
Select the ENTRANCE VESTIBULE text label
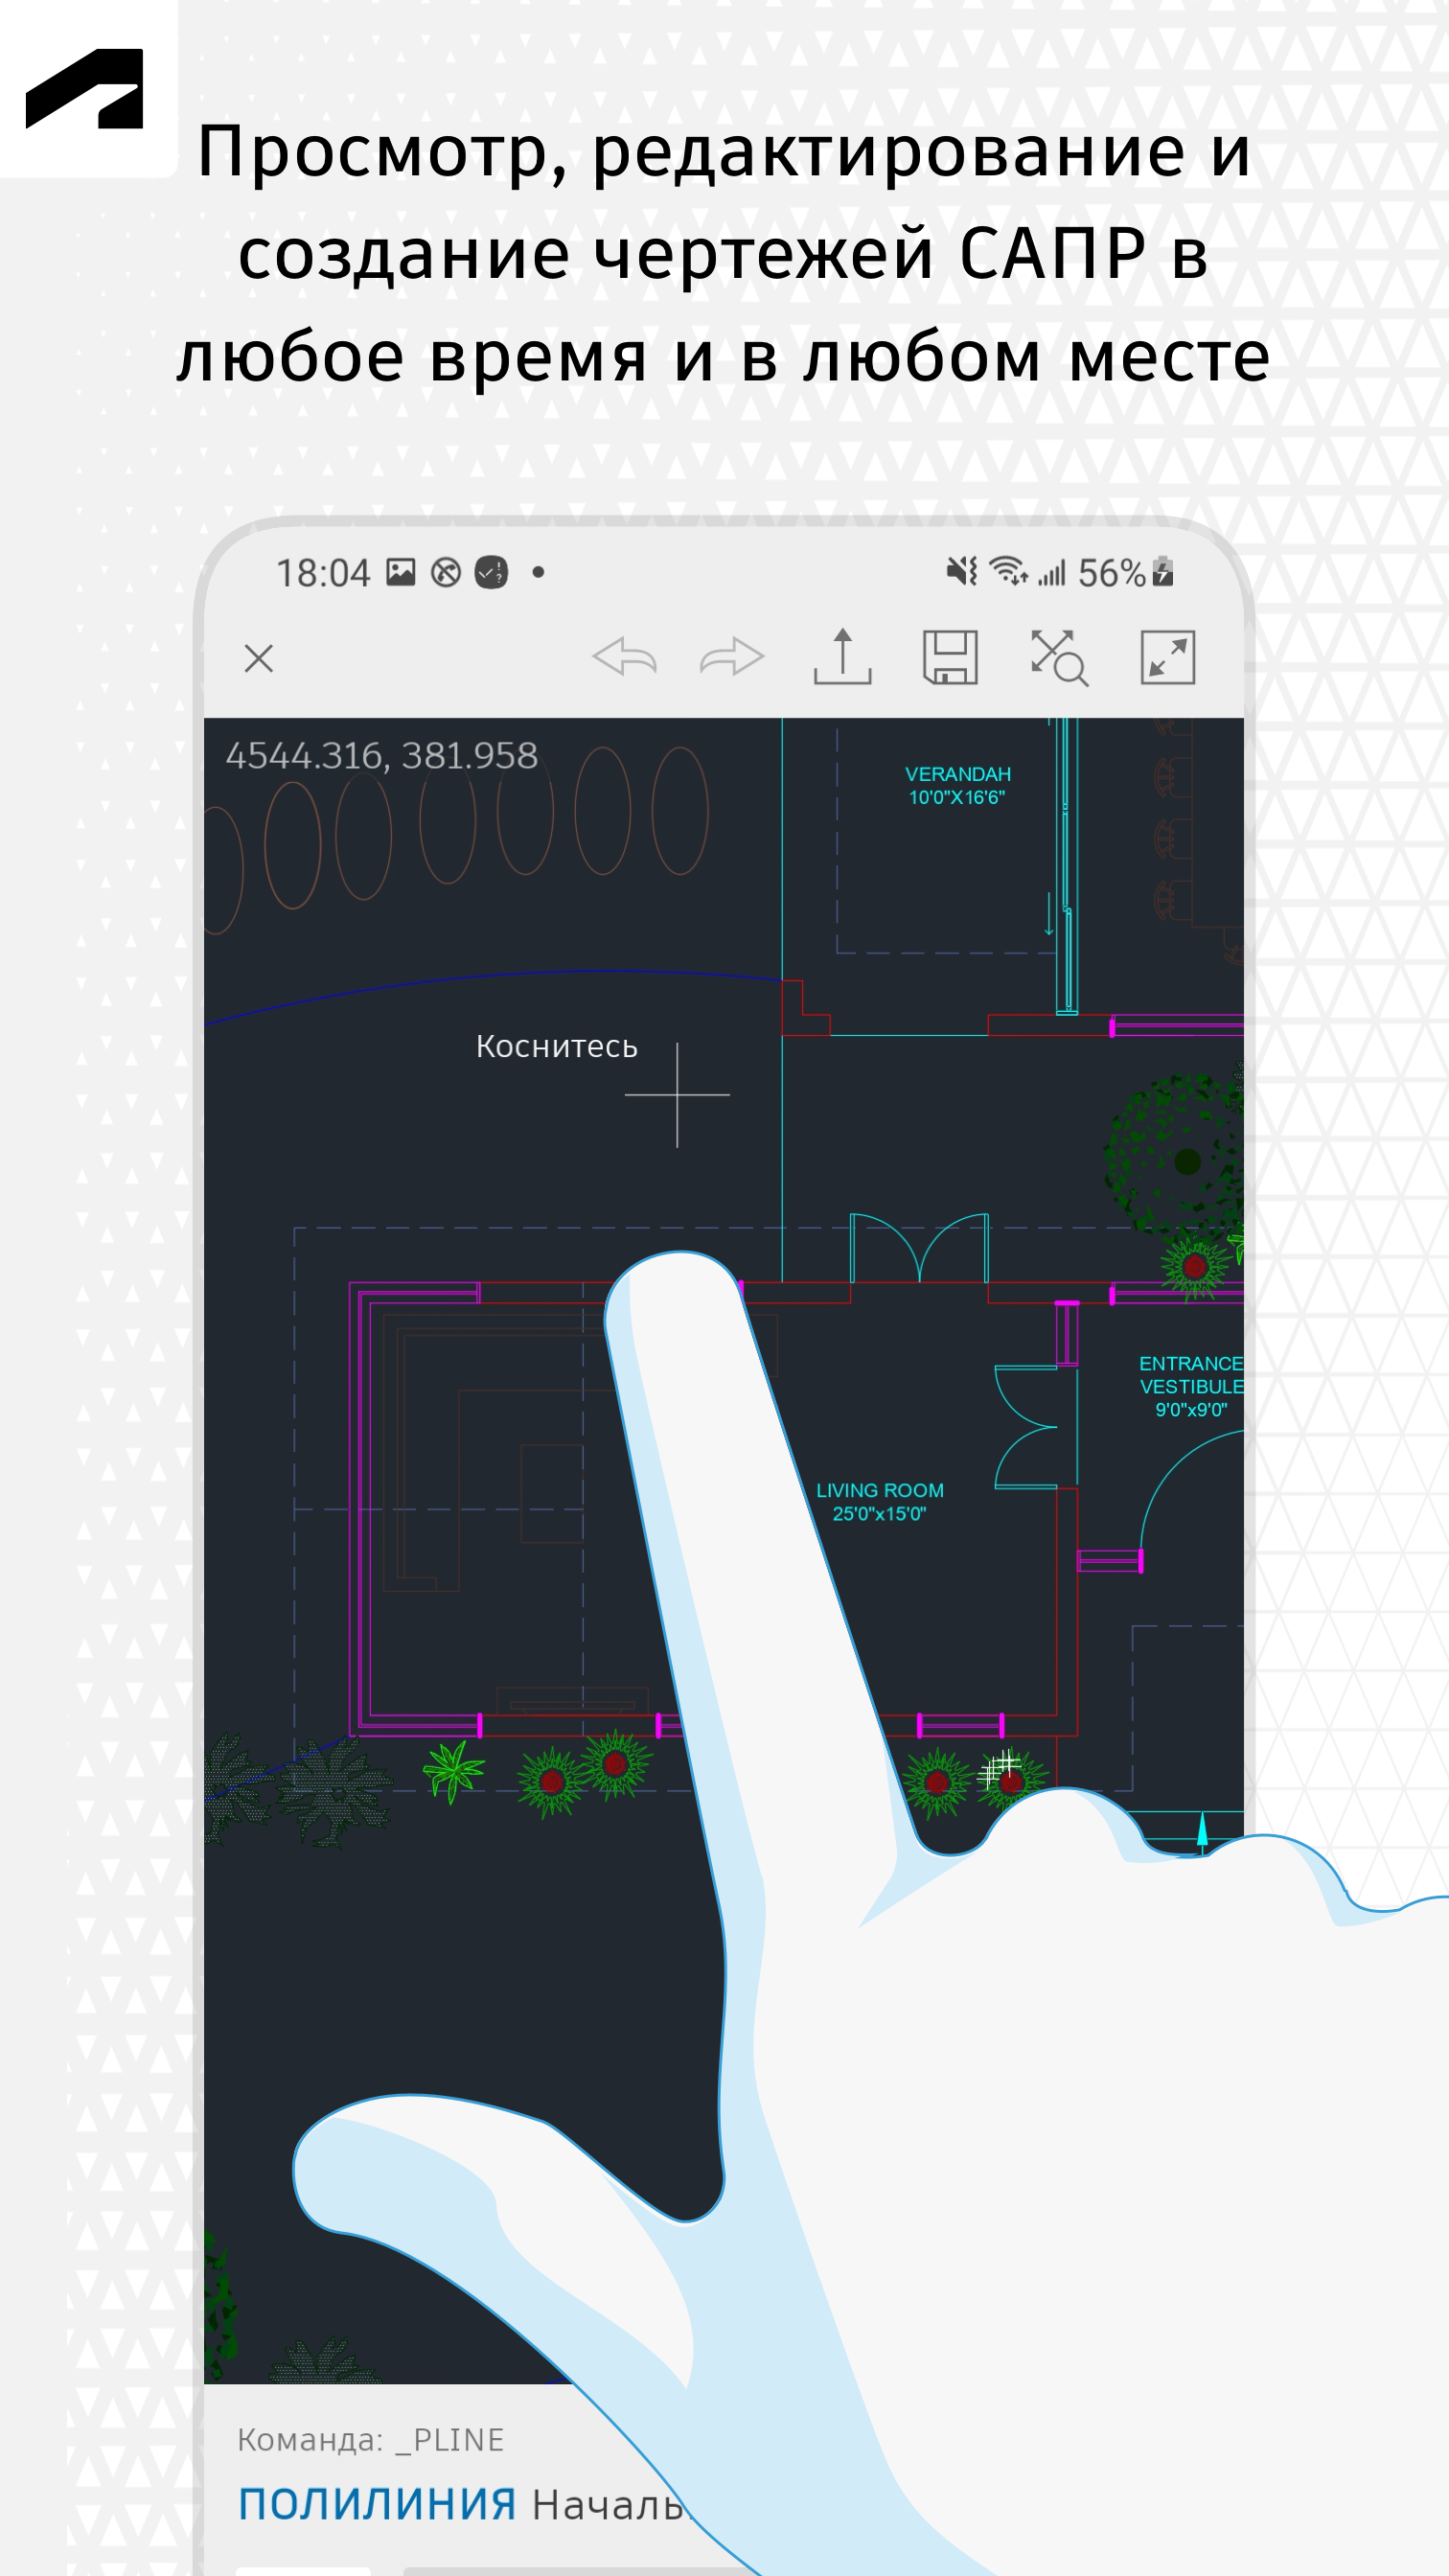[1190, 1386]
